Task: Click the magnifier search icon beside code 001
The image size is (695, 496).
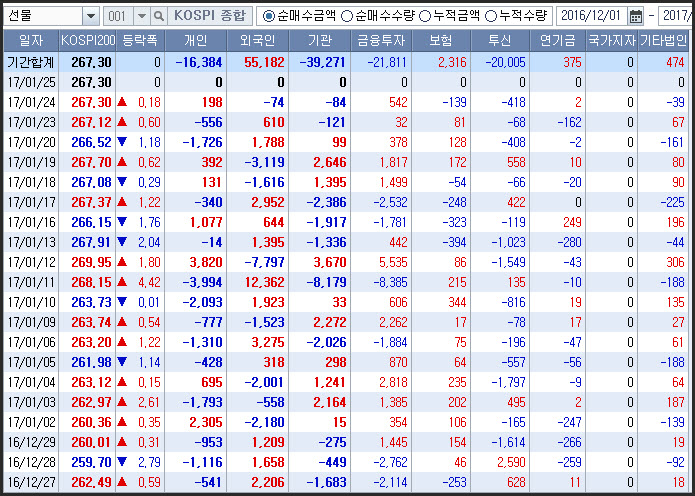Action: point(158,16)
